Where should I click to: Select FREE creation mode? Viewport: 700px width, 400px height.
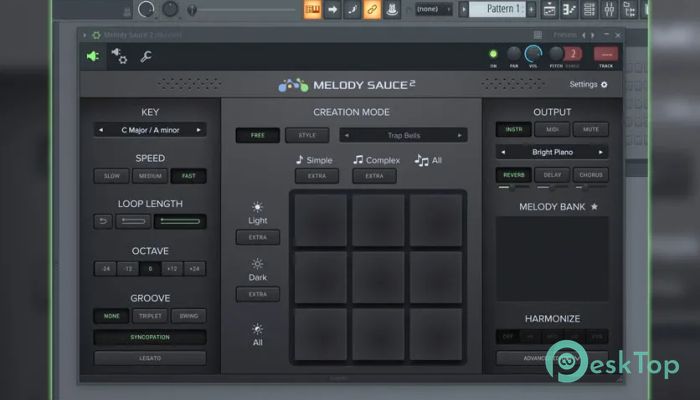tap(258, 135)
